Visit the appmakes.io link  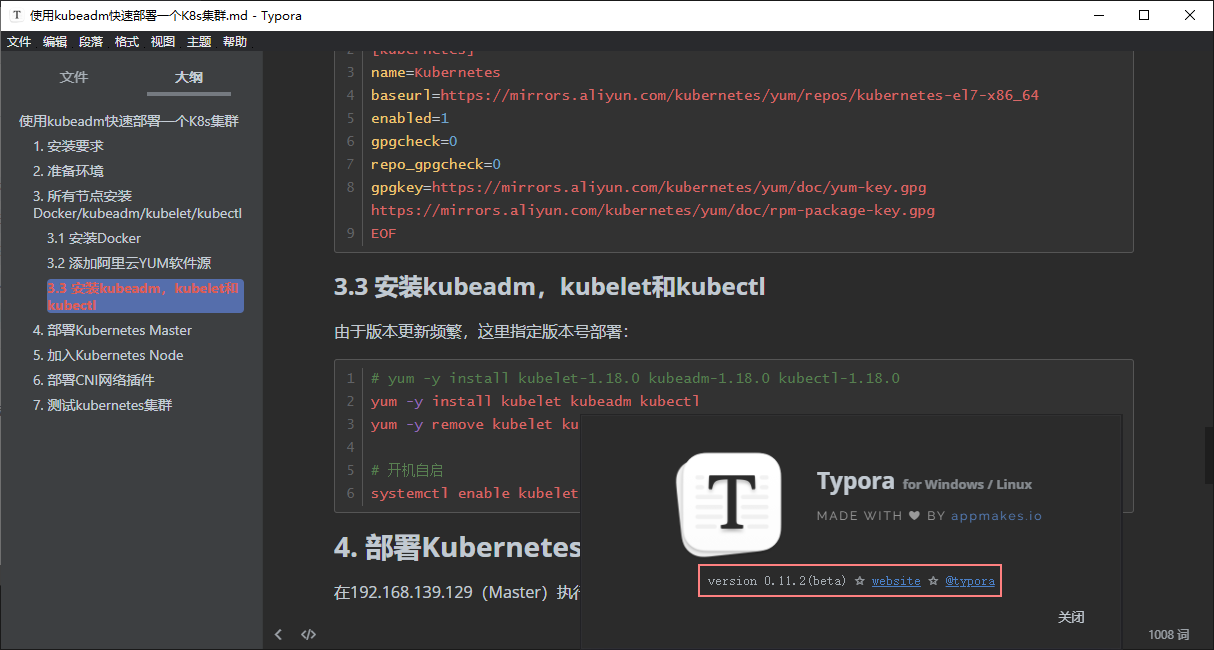point(997,516)
